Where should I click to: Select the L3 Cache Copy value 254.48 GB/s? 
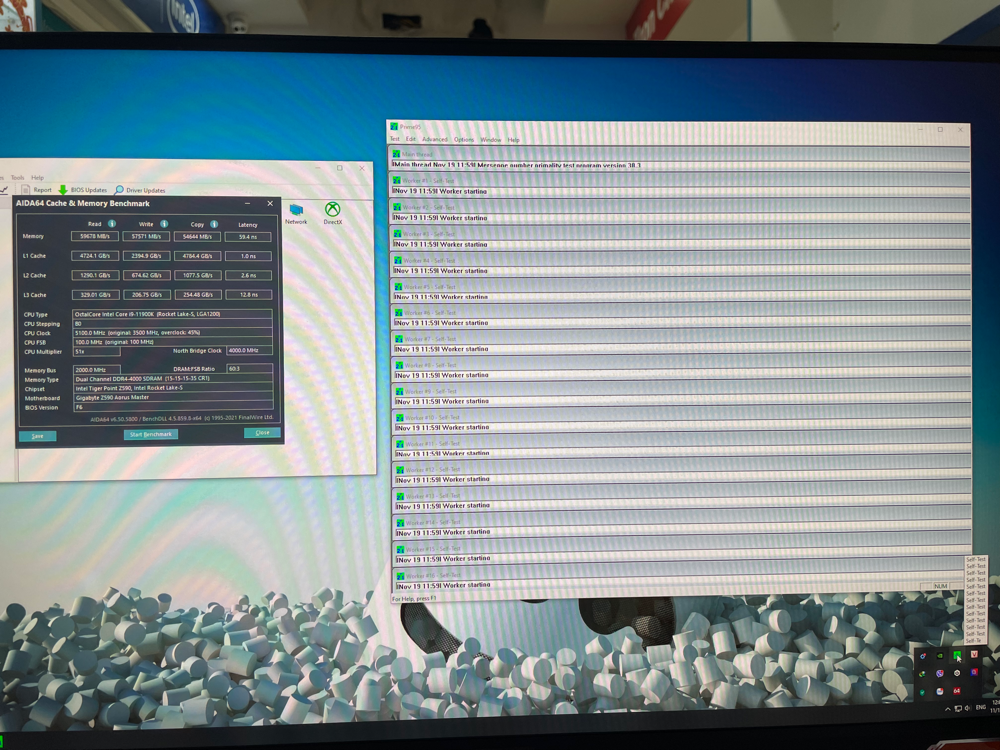point(198,295)
